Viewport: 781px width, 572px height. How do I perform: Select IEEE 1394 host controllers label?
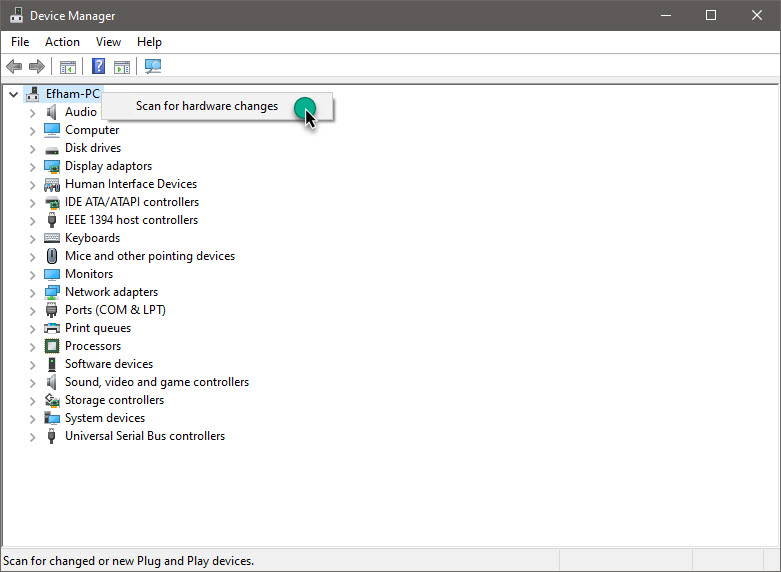pyautogui.click(x=131, y=220)
